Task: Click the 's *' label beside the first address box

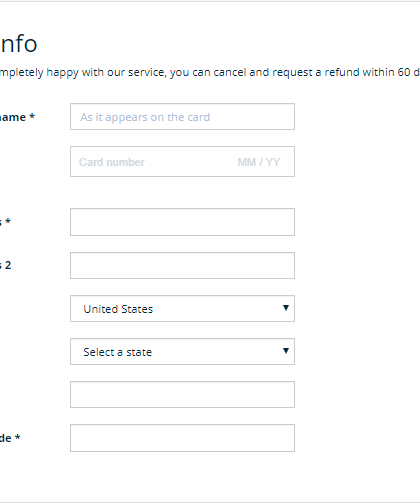Action: pyautogui.click(x=5, y=222)
